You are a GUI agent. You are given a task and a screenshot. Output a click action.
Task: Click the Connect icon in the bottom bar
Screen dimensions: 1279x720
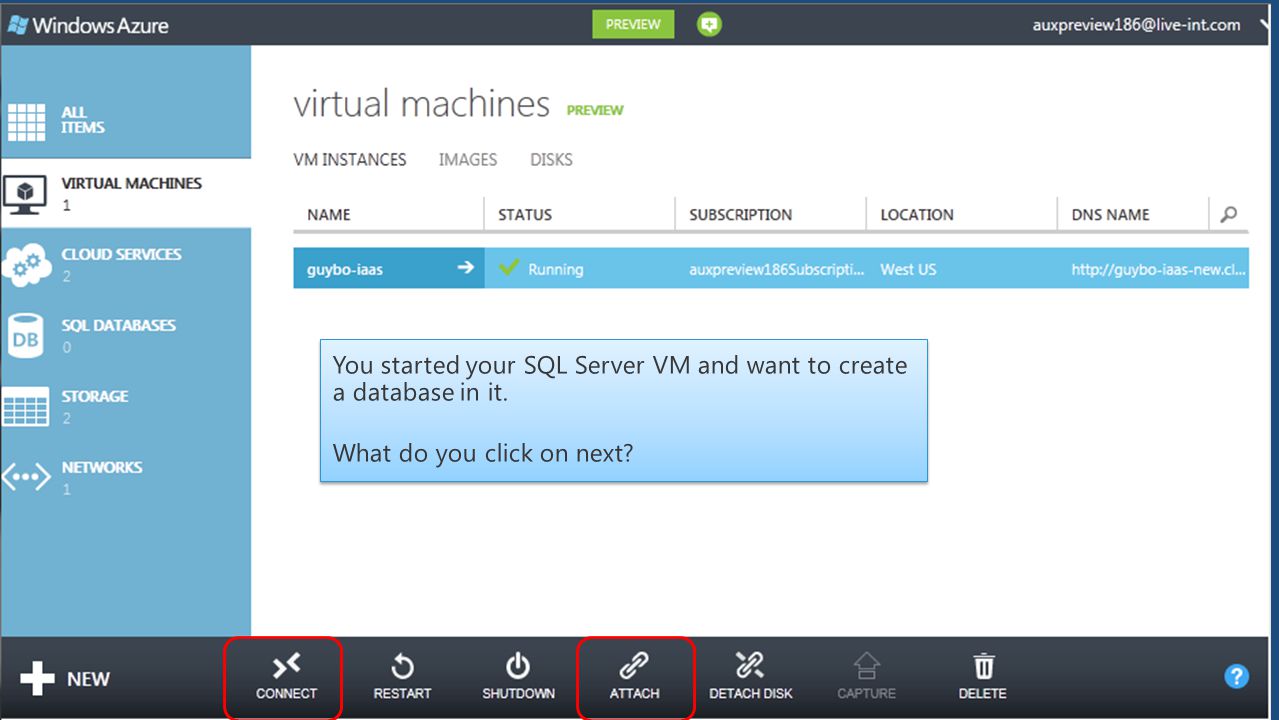(x=286, y=667)
